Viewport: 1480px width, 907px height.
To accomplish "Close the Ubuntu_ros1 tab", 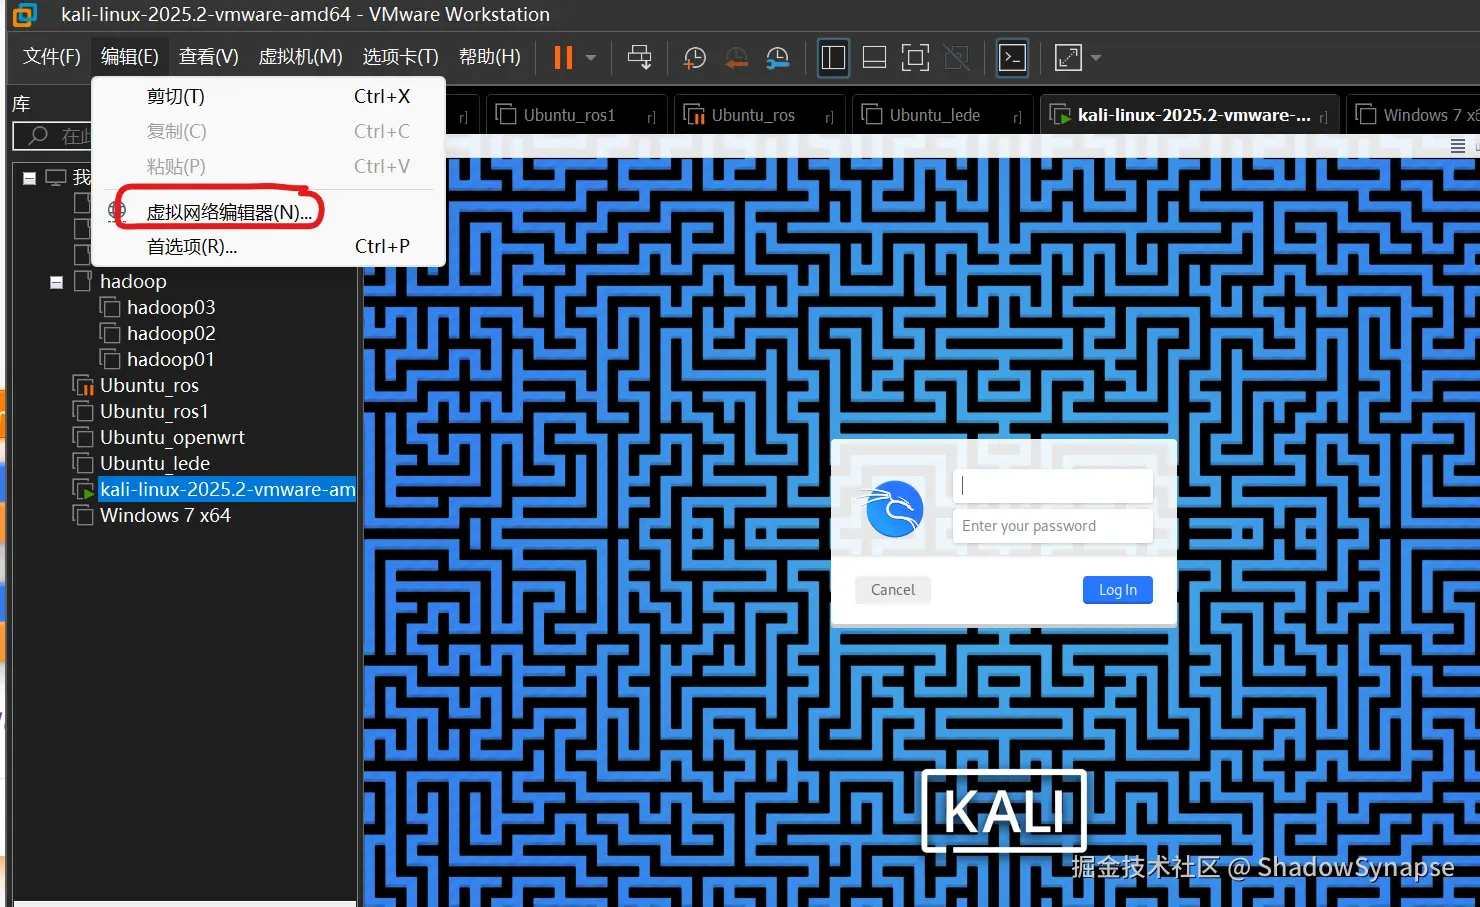I will (x=651, y=117).
